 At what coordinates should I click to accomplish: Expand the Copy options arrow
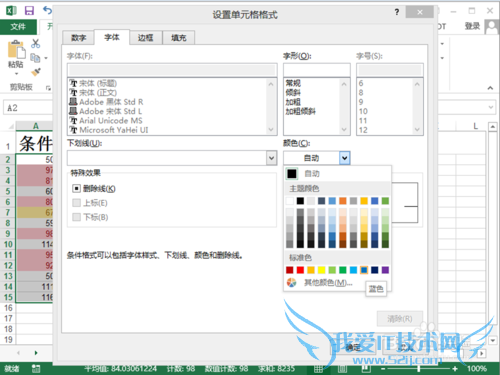click(46, 58)
